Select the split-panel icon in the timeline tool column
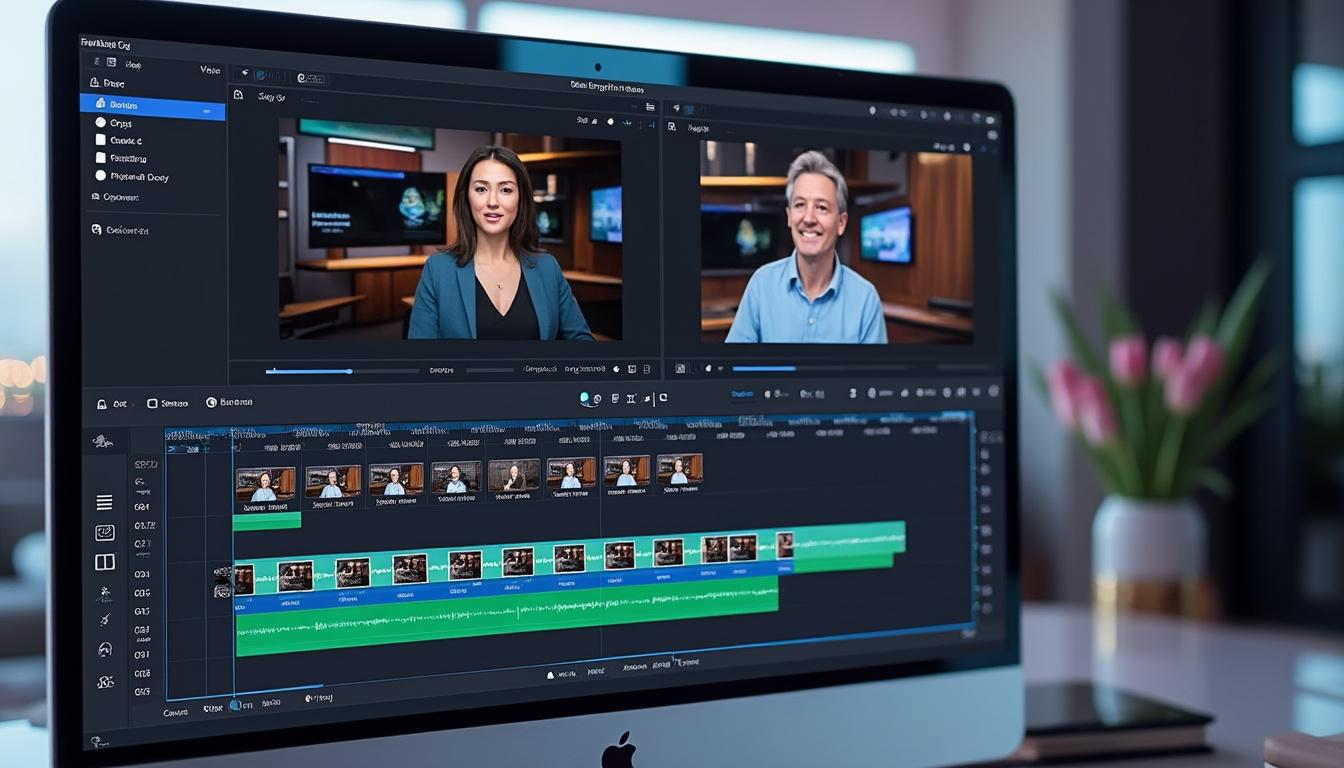 (x=104, y=562)
